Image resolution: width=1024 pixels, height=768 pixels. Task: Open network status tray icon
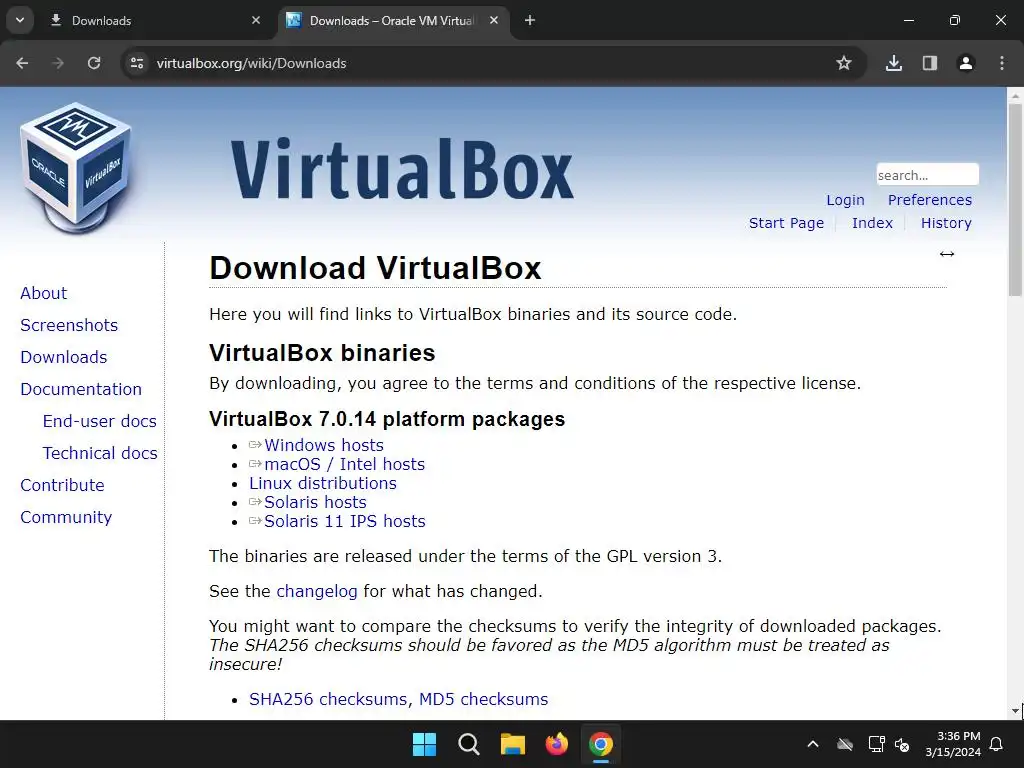(x=876, y=744)
